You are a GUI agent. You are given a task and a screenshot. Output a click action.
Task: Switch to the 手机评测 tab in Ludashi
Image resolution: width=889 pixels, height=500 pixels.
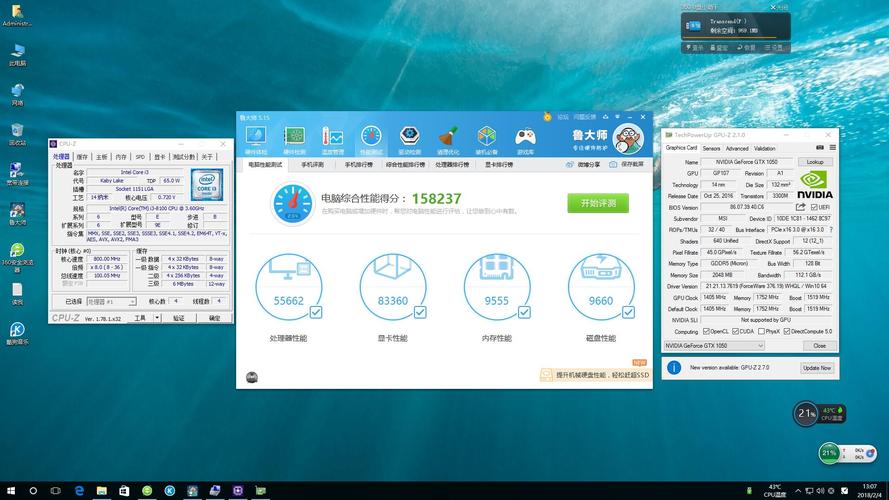pos(312,164)
